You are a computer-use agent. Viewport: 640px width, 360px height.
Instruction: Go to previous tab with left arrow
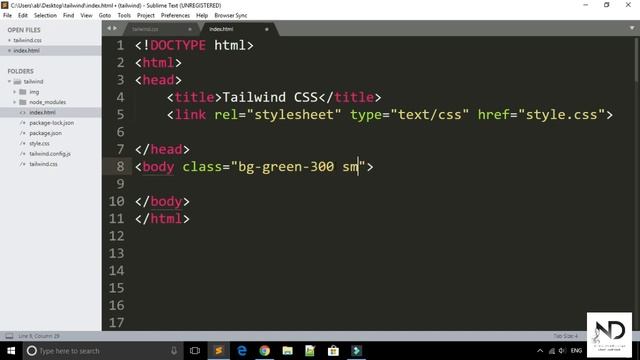pos(109,28)
